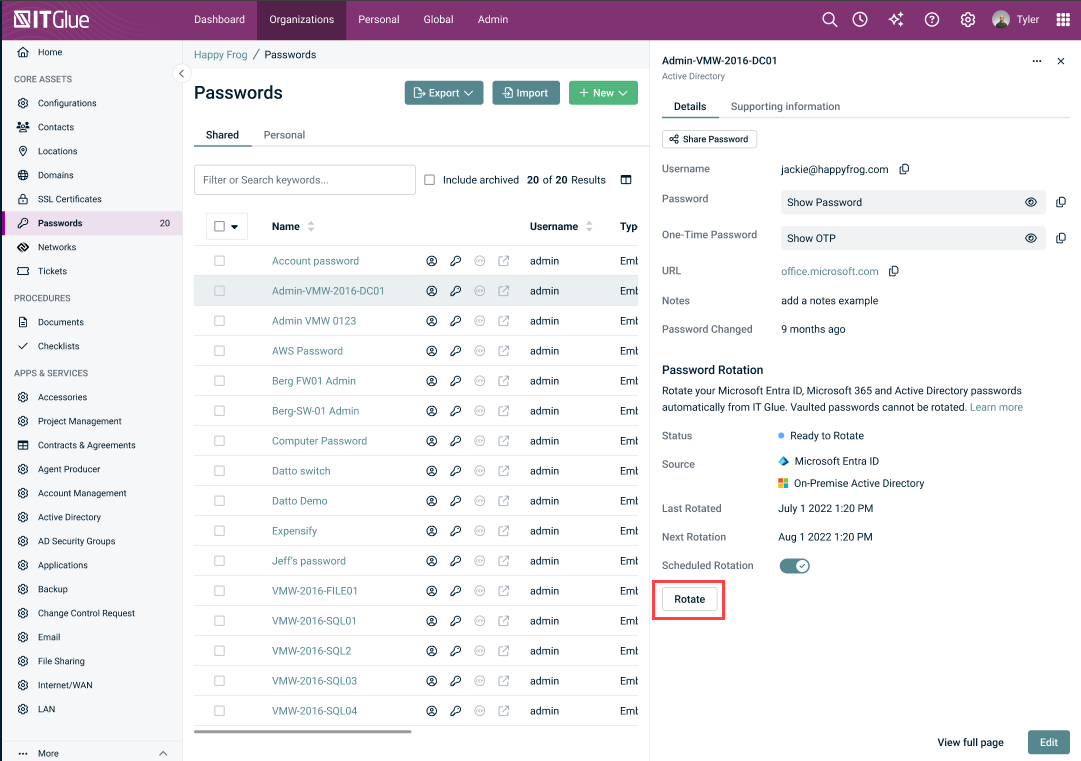Copy the office.microsoft.com URL

[x=893, y=271]
